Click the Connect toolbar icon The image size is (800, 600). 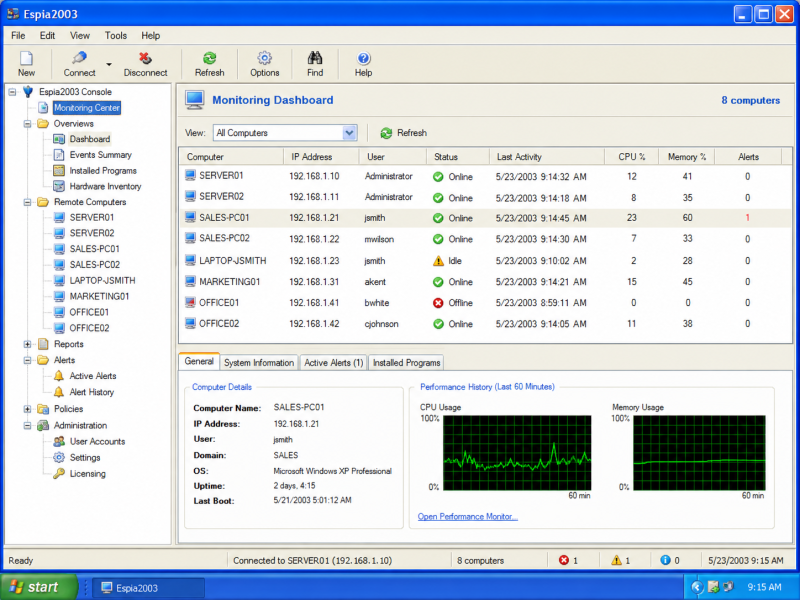79,58
